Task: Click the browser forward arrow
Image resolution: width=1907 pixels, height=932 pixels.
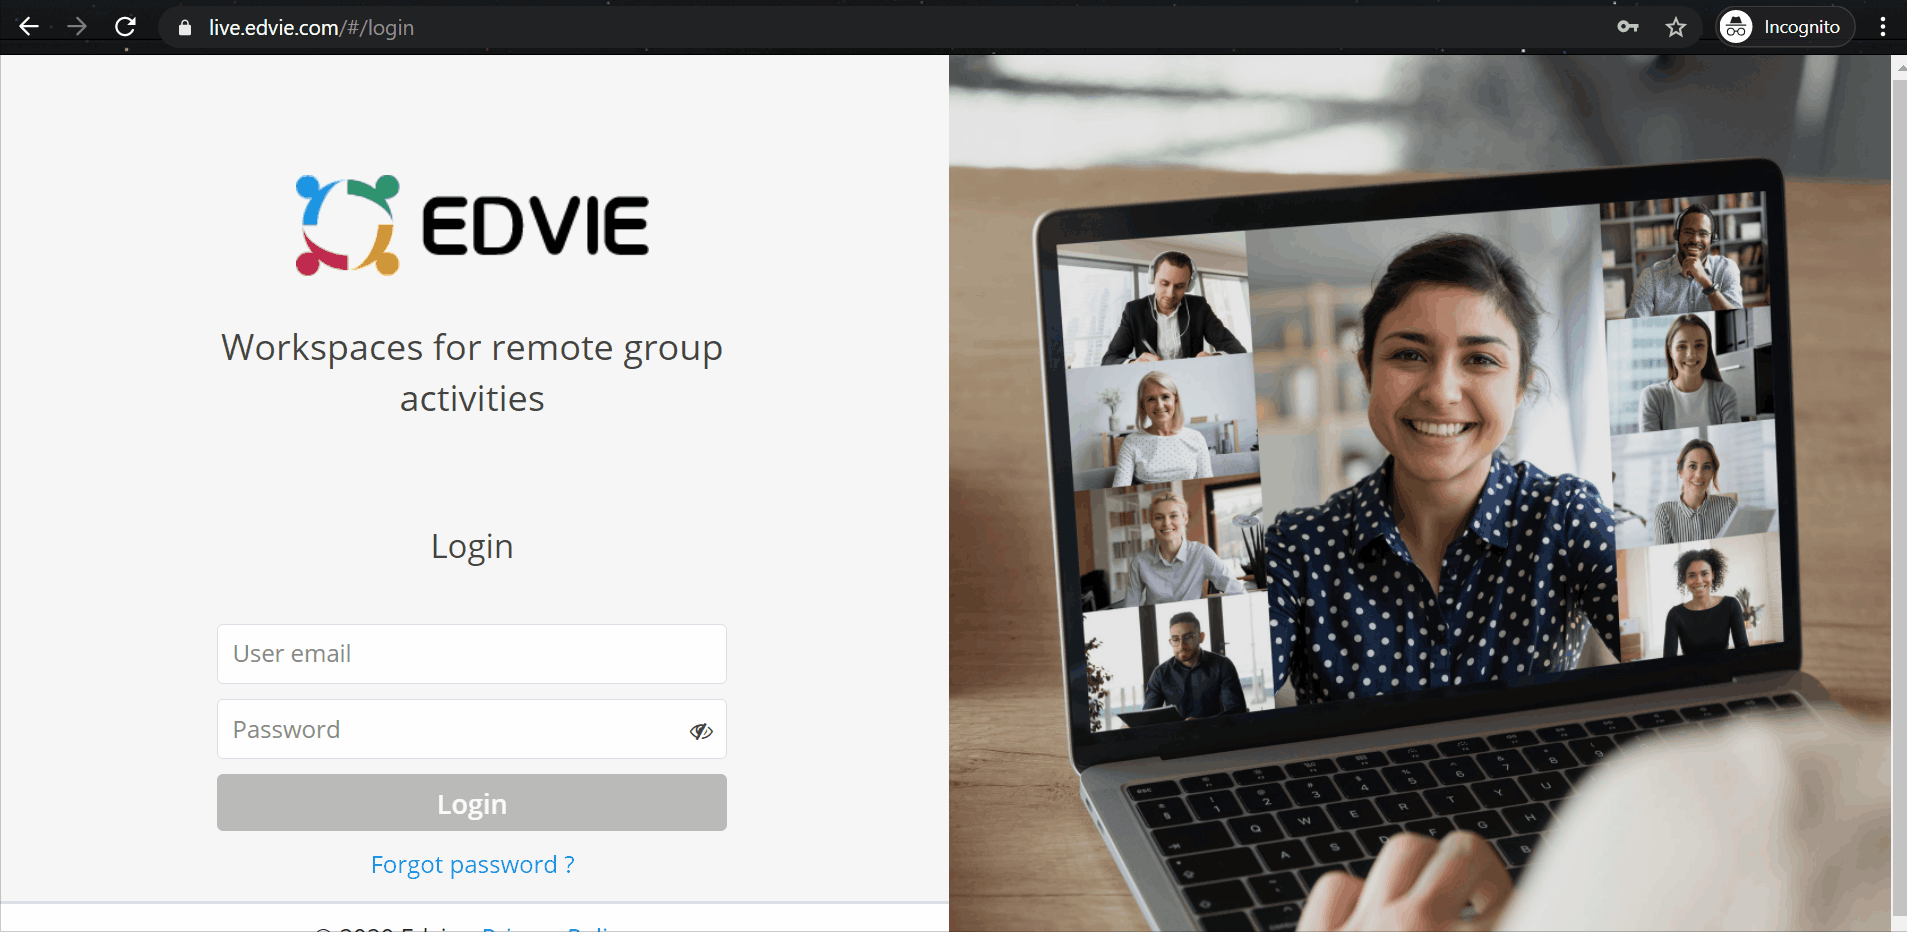Action: [77, 27]
